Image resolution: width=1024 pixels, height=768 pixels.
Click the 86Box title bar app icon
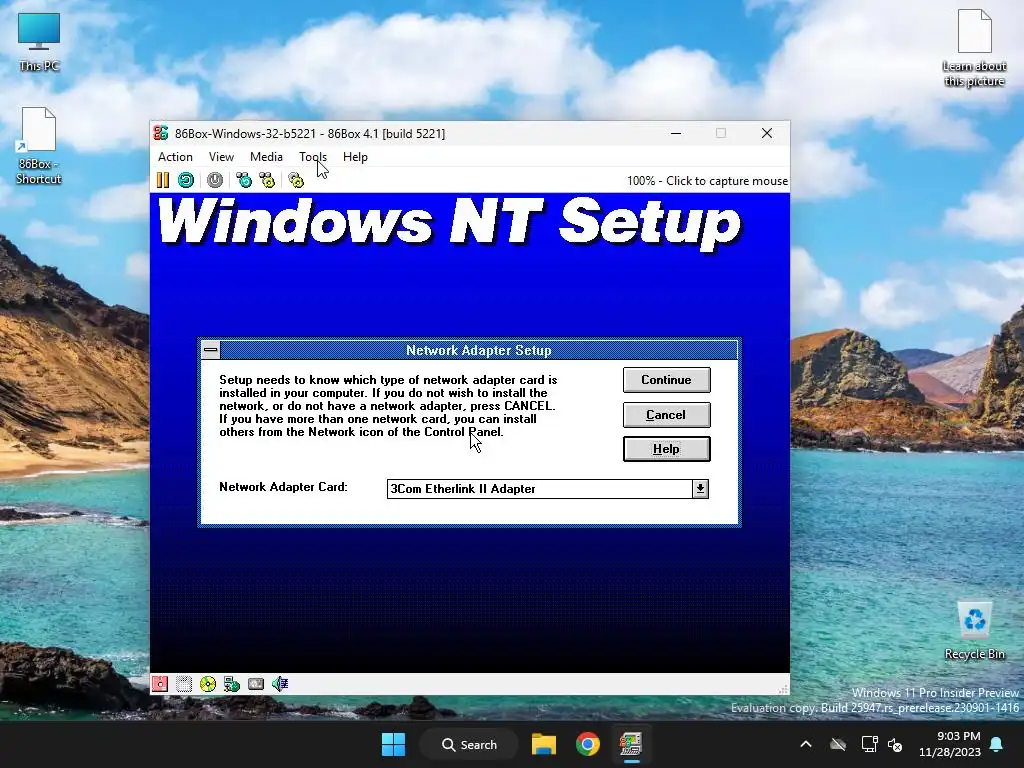[161, 133]
